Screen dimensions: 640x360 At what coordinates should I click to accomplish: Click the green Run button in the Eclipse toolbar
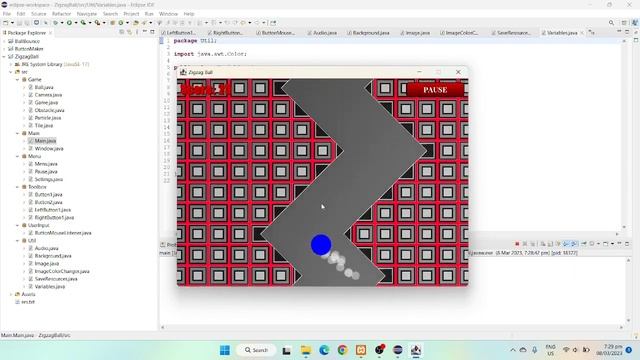pyautogui.click(x=69, y=23)
